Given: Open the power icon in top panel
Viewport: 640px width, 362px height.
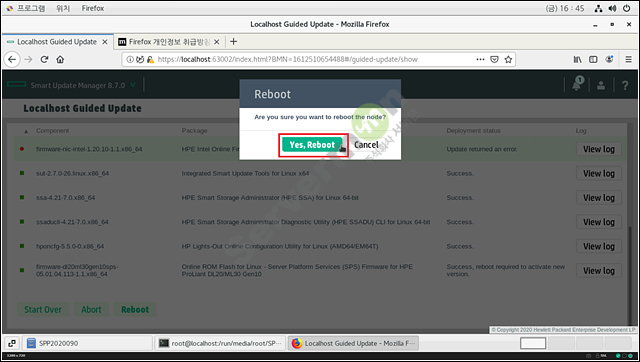Looking at the screenshot, I should click(x=627, y=8).
